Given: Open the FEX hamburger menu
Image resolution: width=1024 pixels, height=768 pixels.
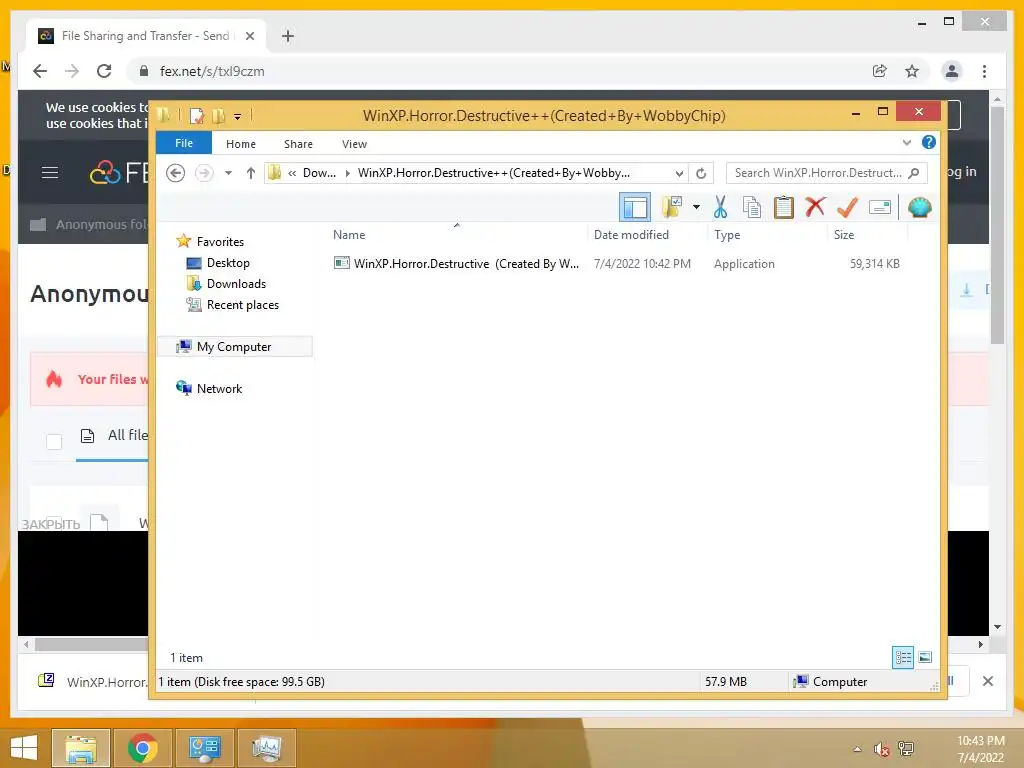Looking at the screenshot, I should 50,172.
